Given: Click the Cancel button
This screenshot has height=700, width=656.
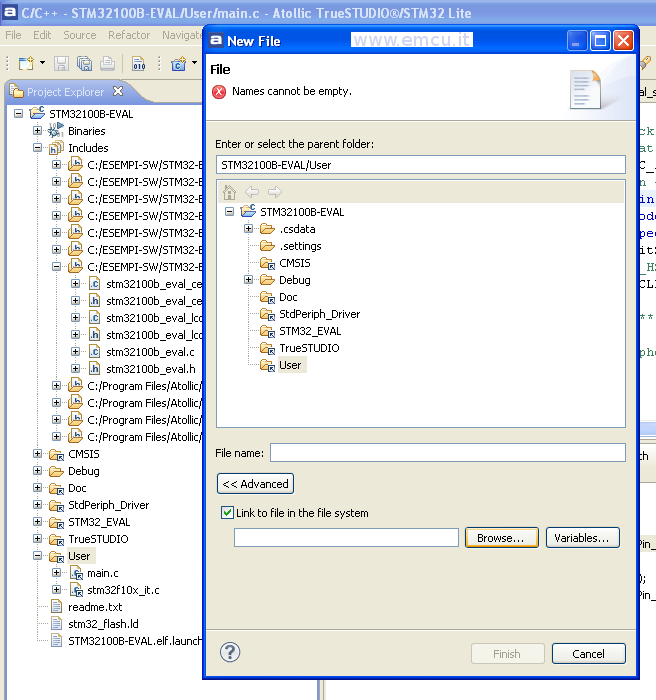Looking at the screenshot, I should click(x=588, y=654).
